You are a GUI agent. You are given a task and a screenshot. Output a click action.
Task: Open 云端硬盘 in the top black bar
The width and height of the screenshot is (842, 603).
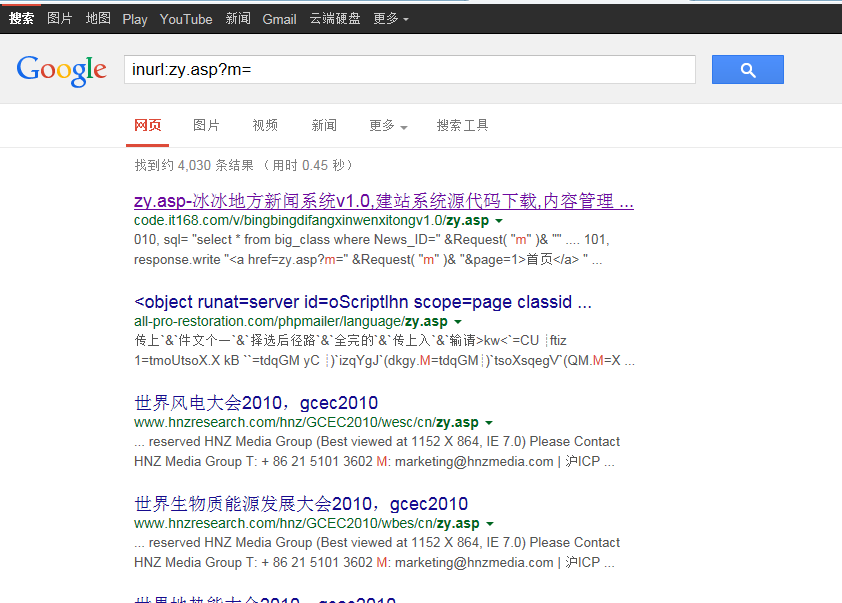pyautogui.click(x=335, y=19)
